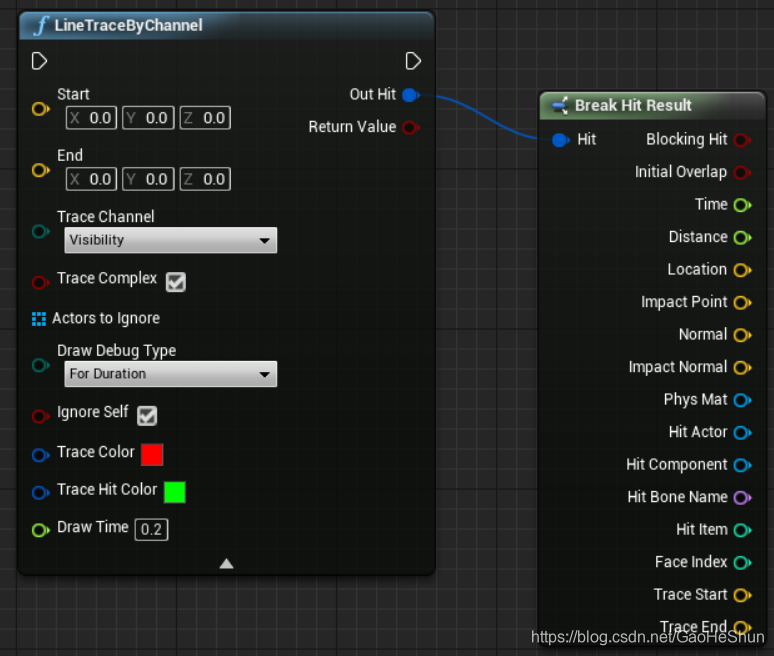
Task: Click the LineTraceByChannel output execution pin
Action: [413, 61]
